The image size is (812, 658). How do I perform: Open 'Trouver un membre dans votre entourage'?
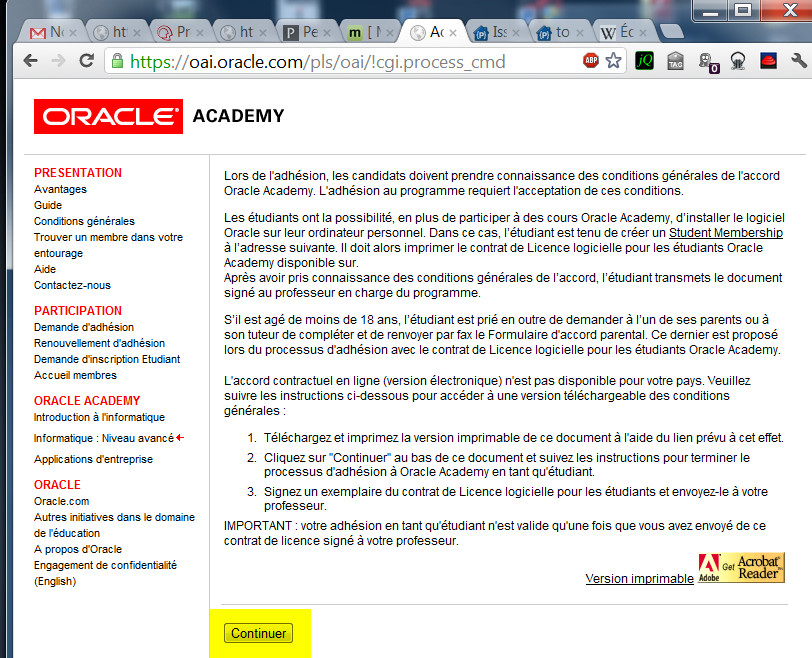(x=108, y=245)
